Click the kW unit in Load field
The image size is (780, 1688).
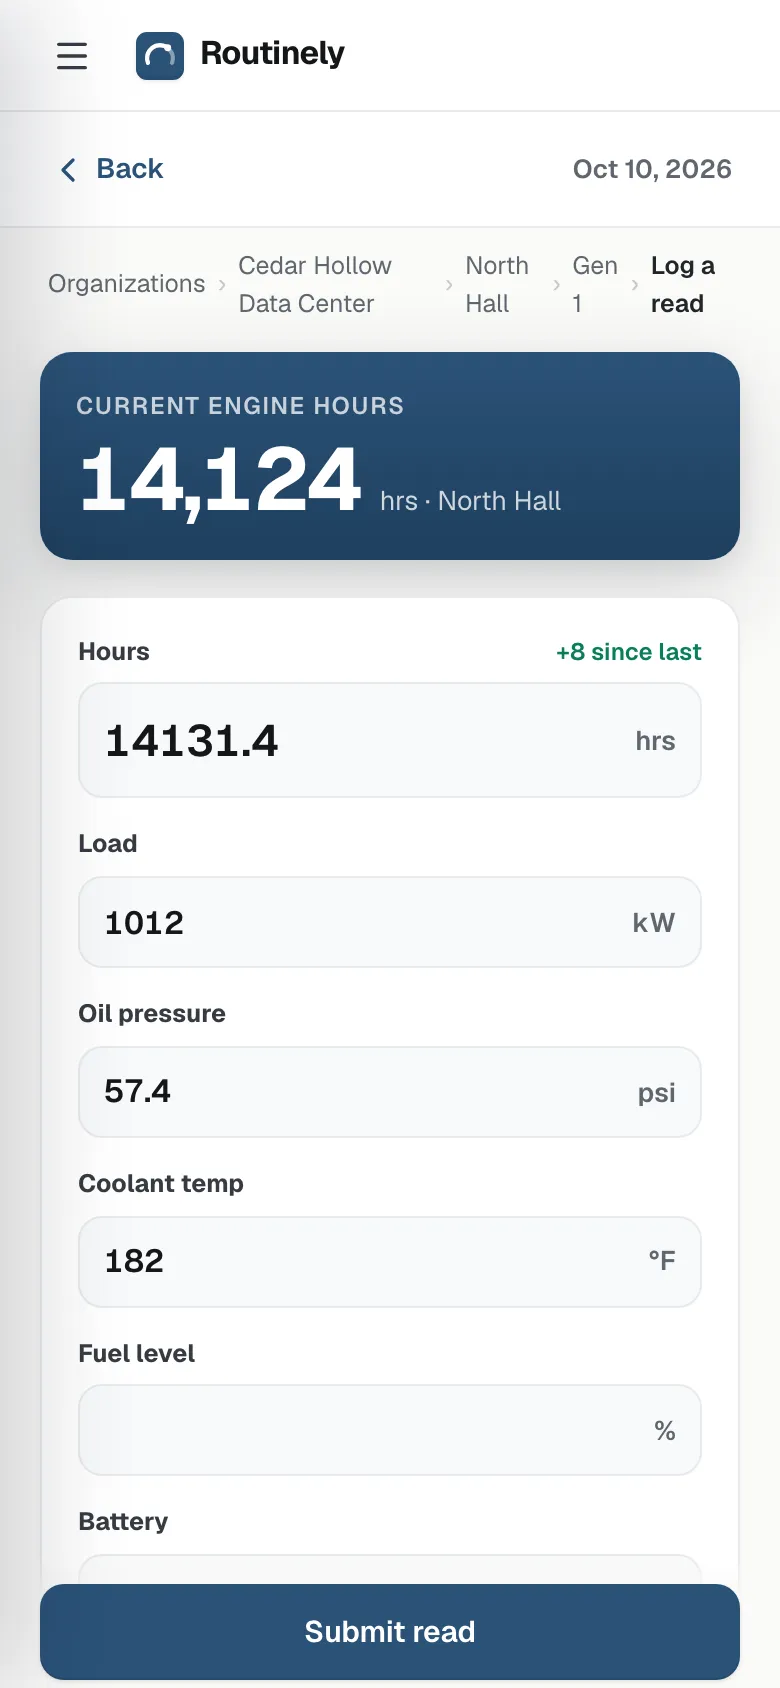tap(654, 923)
